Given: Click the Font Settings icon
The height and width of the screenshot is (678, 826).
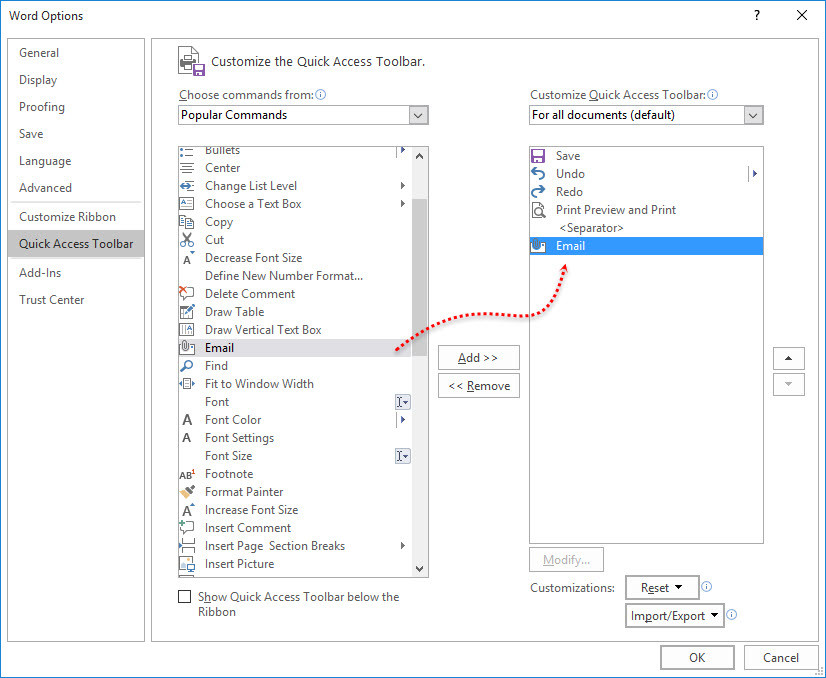Looking at the screenshot, I should [x=186, y=438].
